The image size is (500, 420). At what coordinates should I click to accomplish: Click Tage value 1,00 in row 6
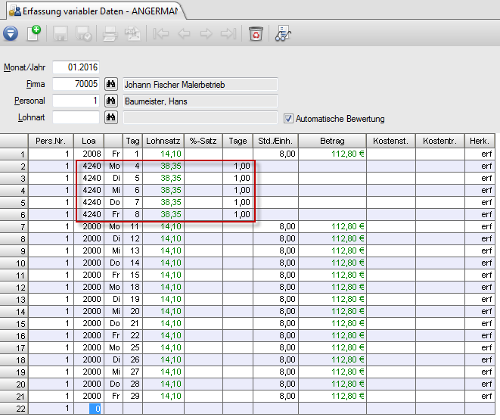point(238,214)
